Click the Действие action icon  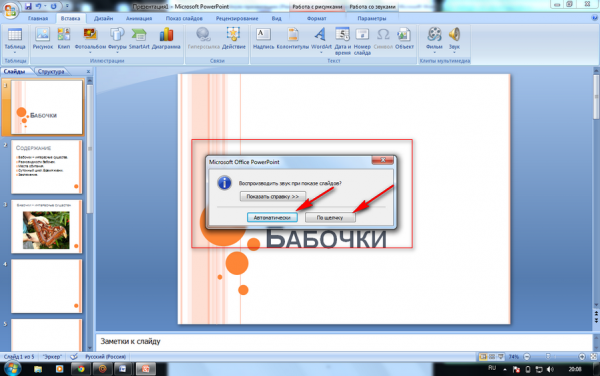click(x=233, y=38)
